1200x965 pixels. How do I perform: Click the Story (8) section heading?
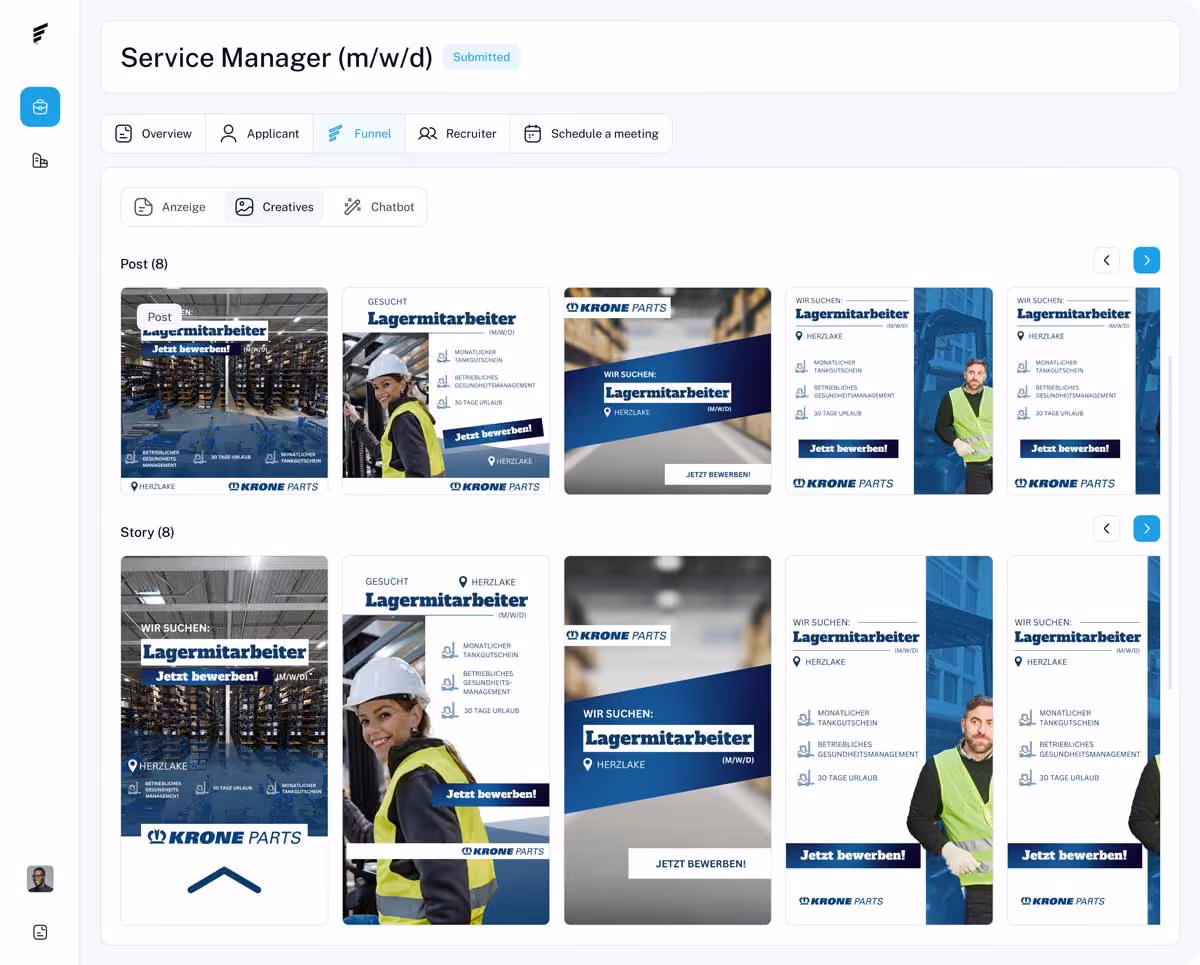click(x=147, y=532)
